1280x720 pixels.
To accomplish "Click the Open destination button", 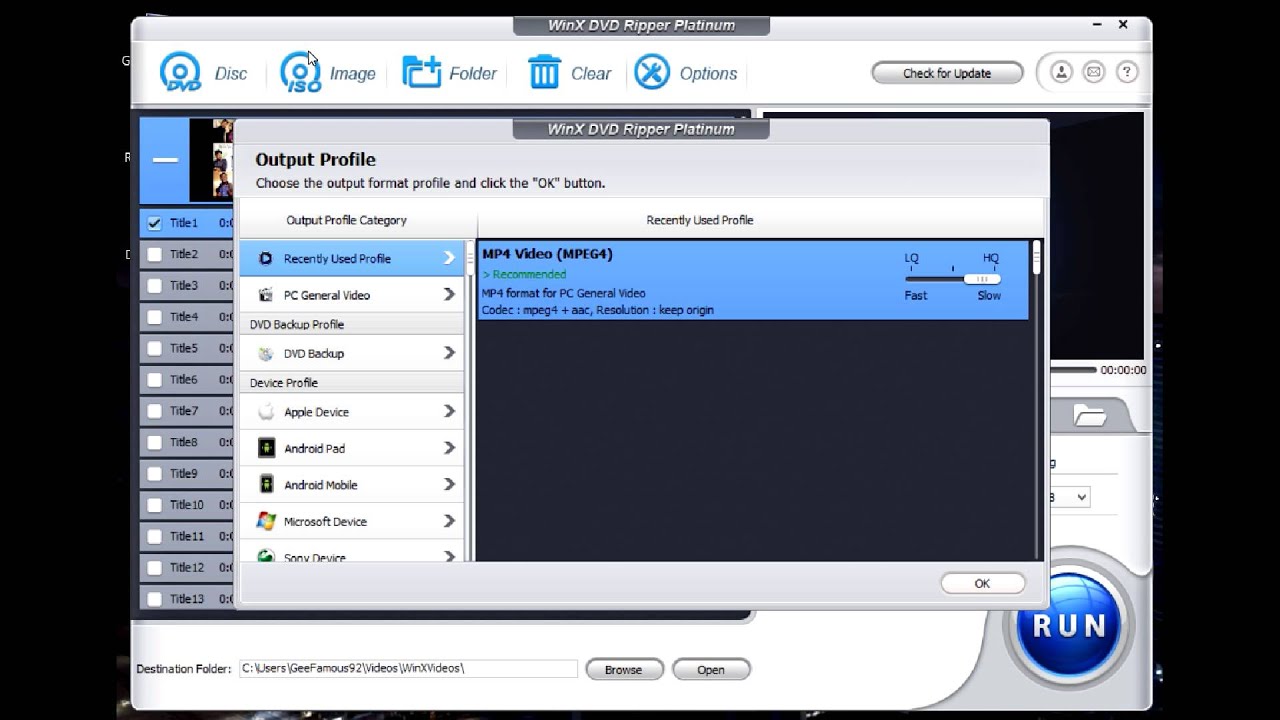I will pyautogui.click(x=711, y=670).
